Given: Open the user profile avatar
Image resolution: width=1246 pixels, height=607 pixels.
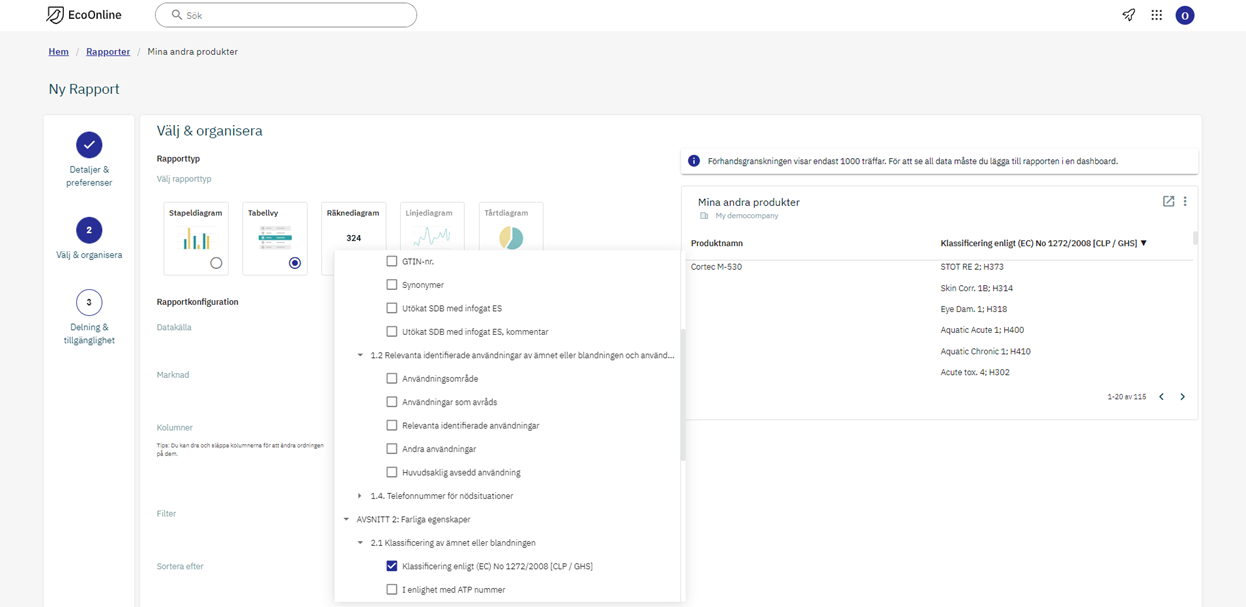Looking at the screenshot, I should (x=1185, y=15).
